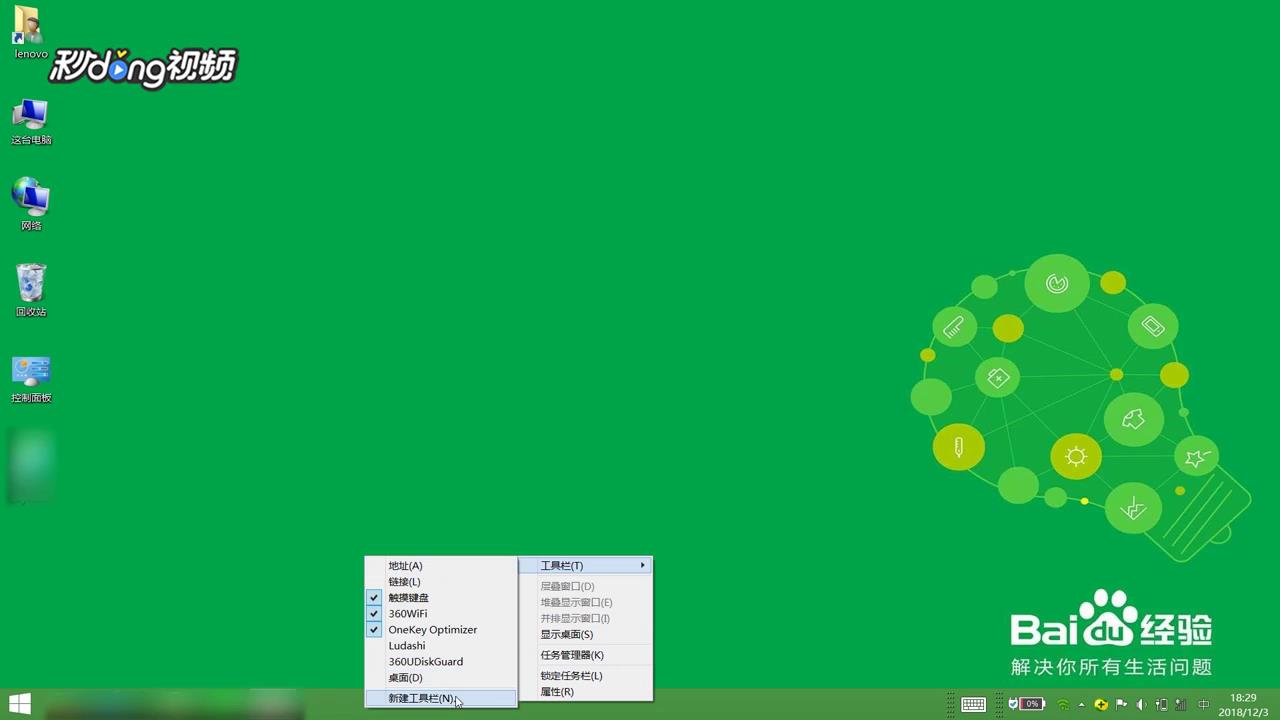Viewport: 1280px width, 720px height.
Task: Switch the 中 input method indicator
Action: click(x=1204, y=704)
